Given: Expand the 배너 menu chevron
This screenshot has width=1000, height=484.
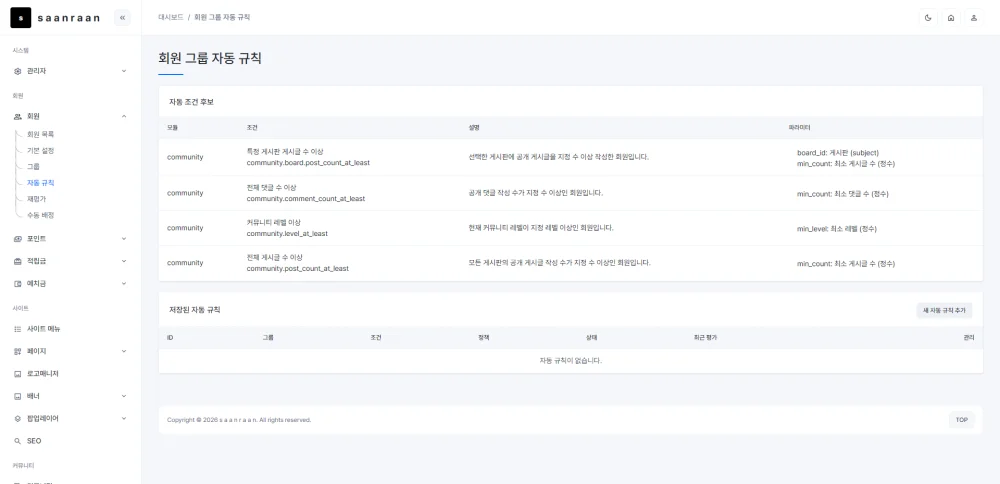Looking at the screenshot, I should [124, 396].
